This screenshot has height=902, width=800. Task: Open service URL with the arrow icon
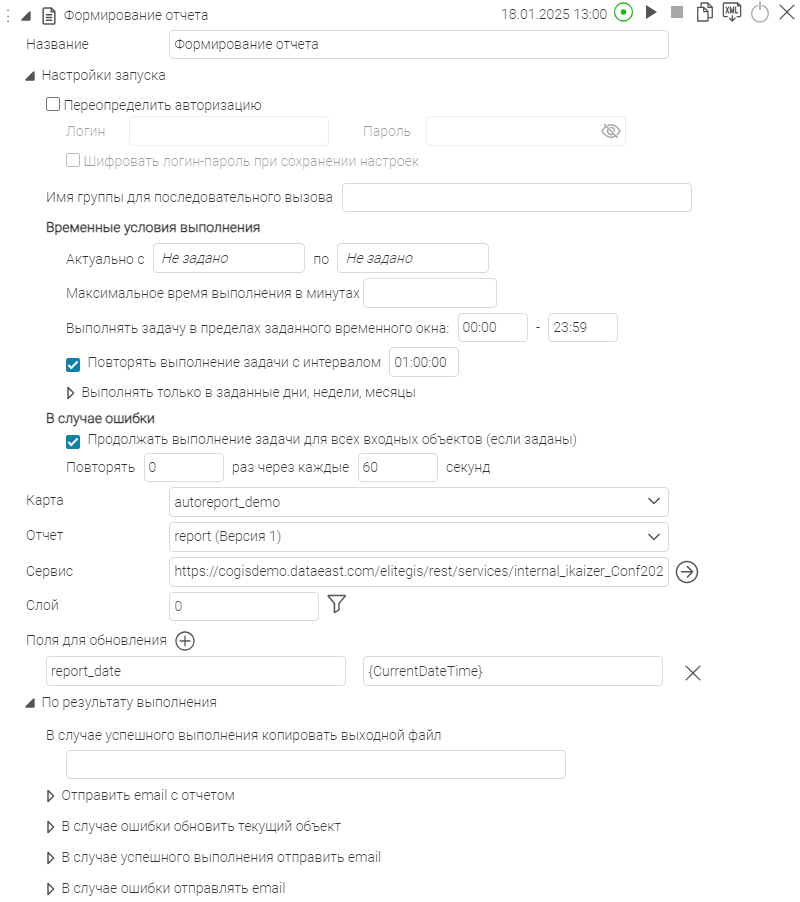pos(686,571)
